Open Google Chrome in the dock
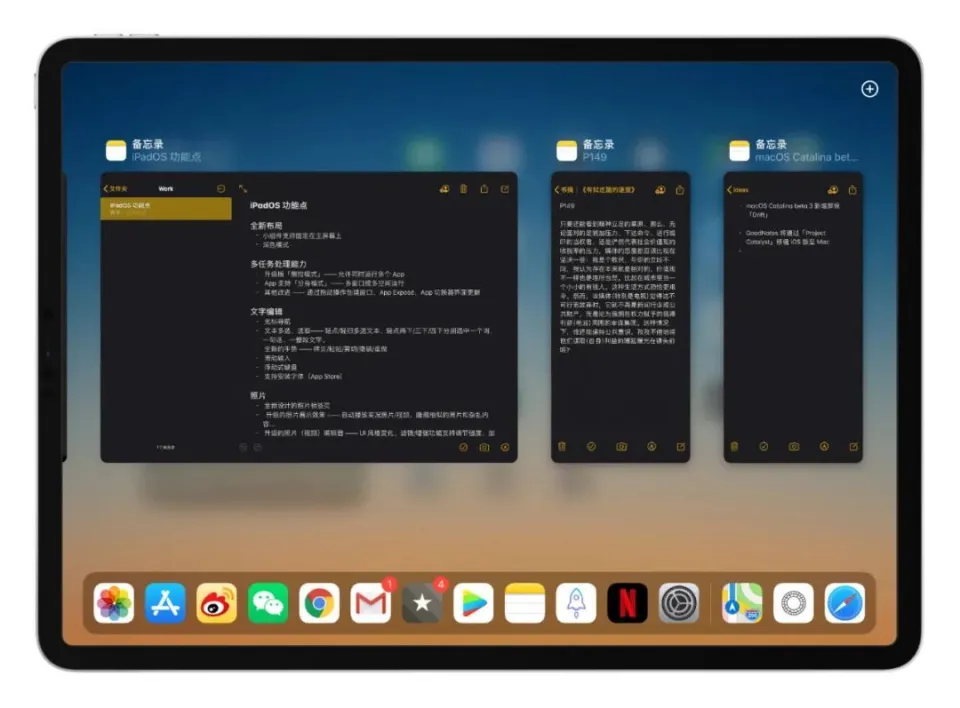This screenshot has height=708, width=960. click(x=319, y=603)
